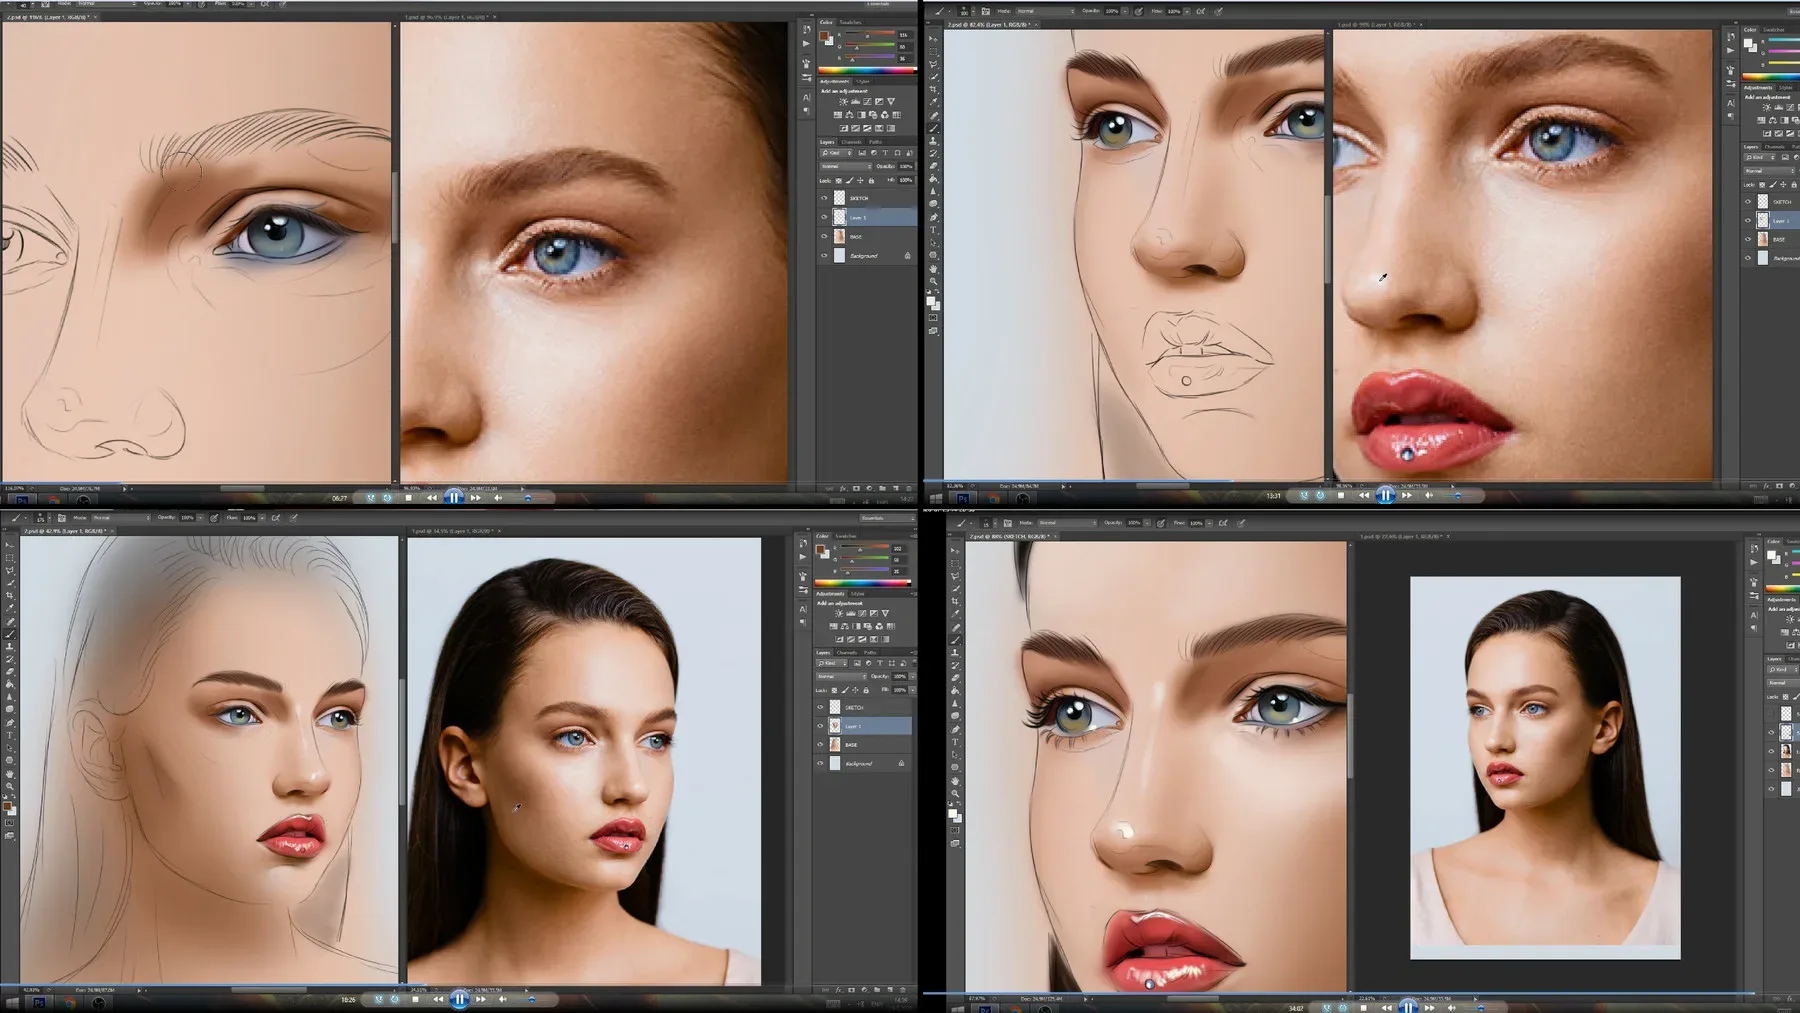Open the layer Opacity dropdown in the 18:26 frame
1800x1013 pixels.
[x=913, y=677]
